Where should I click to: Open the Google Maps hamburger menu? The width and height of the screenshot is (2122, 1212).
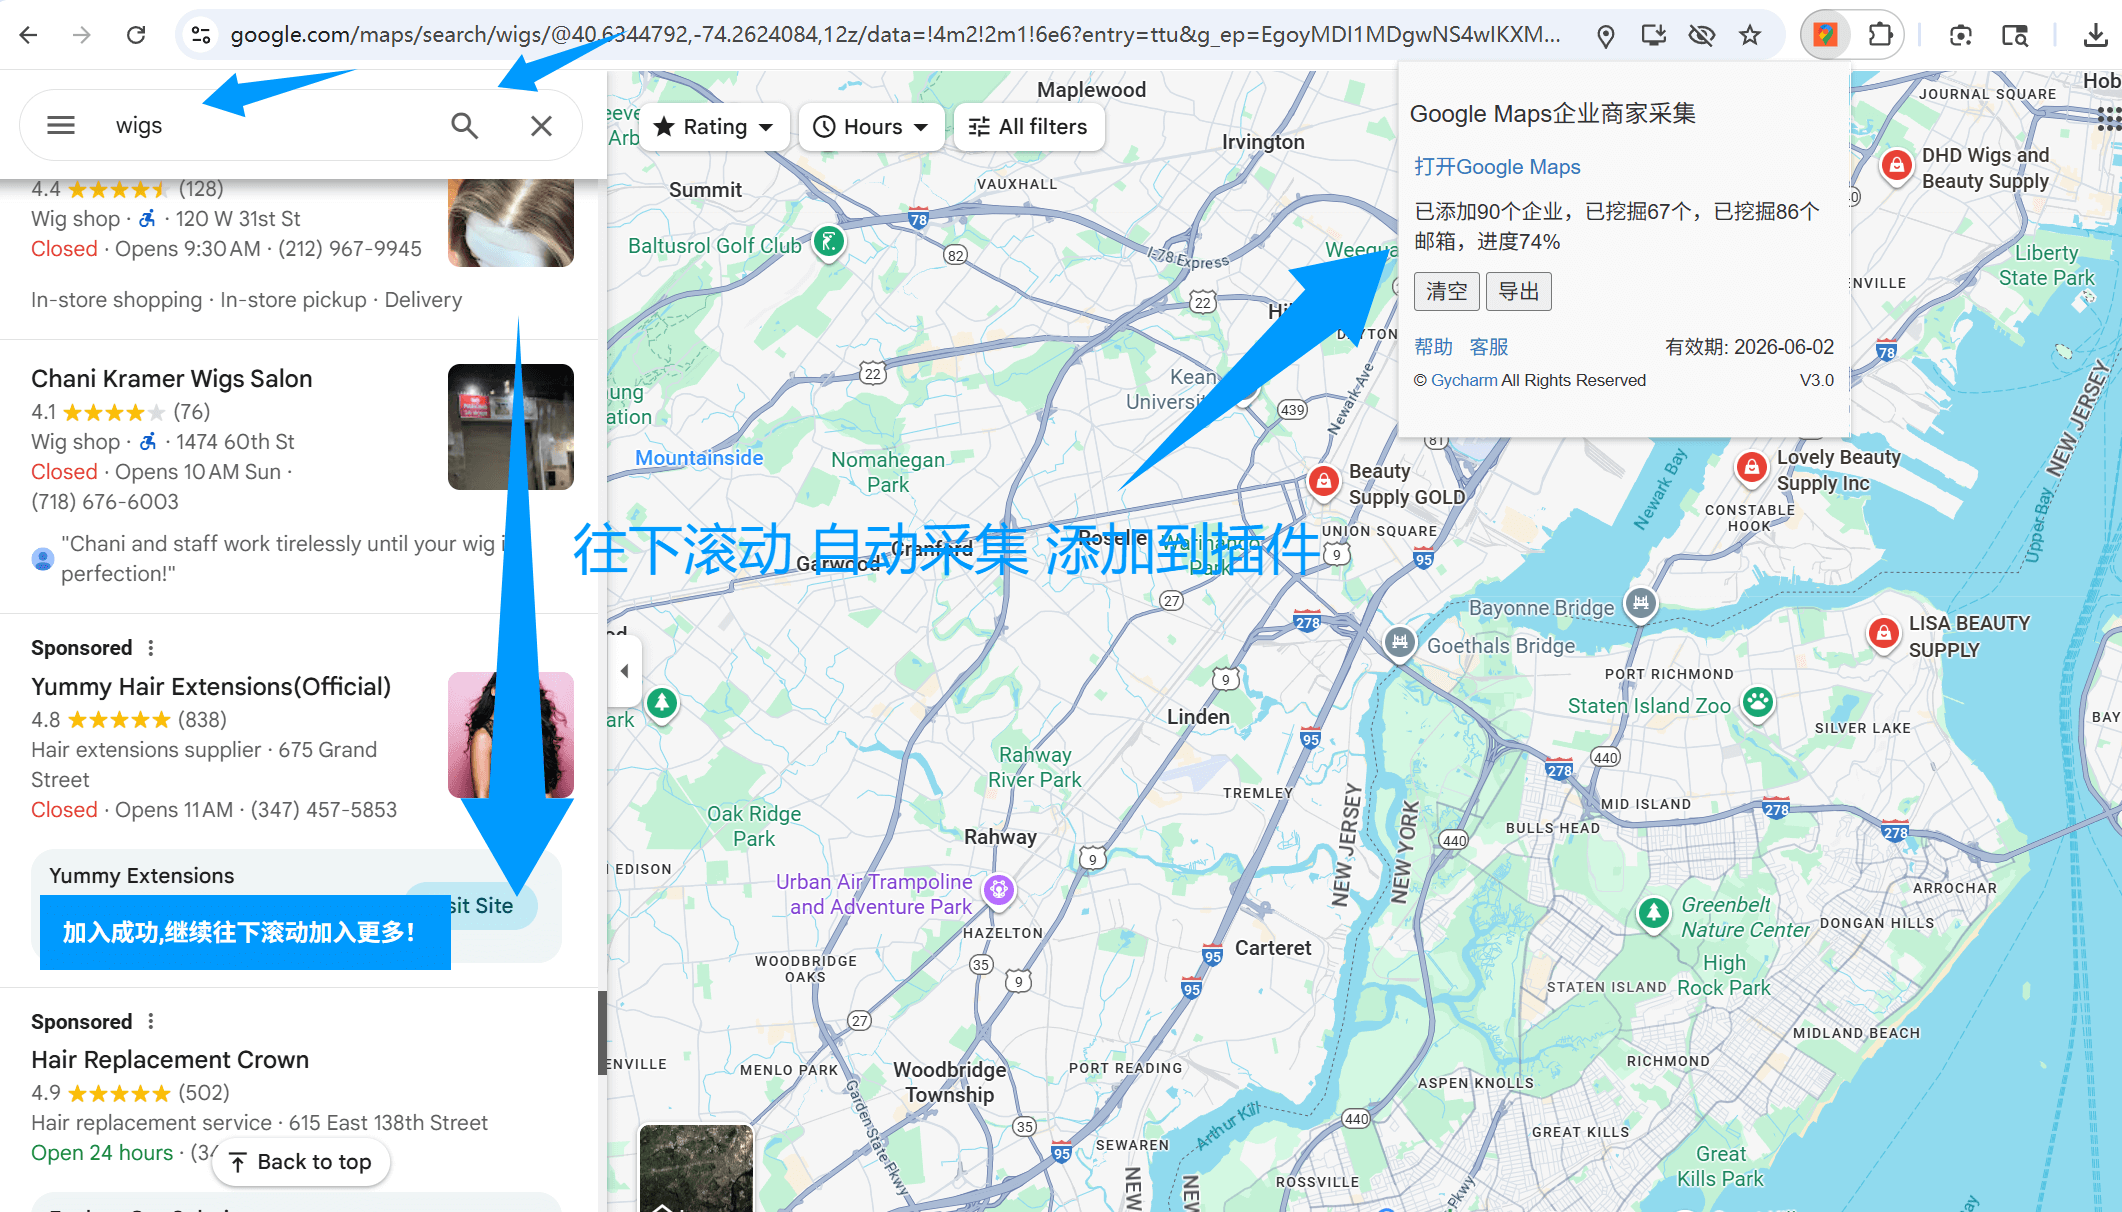[61, 125]
